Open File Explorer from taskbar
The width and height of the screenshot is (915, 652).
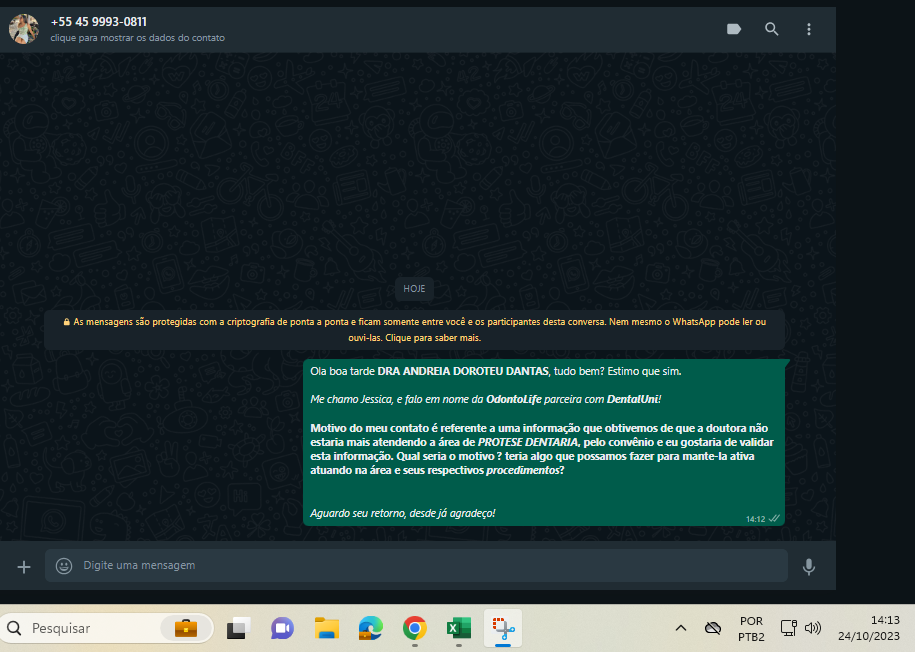(x=327, y=628)
